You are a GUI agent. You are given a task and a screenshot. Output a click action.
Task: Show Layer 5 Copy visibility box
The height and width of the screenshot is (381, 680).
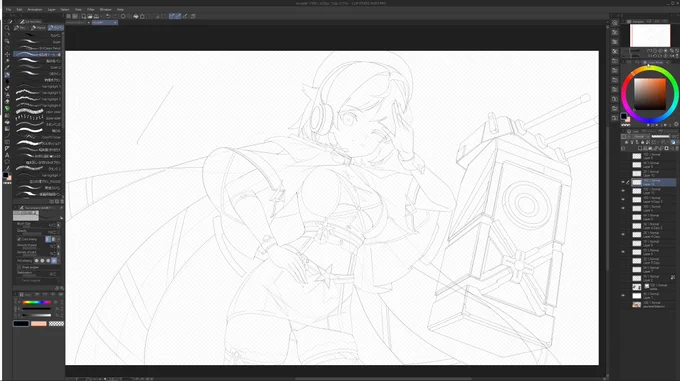pyautogui.click(x=623, y=261)
